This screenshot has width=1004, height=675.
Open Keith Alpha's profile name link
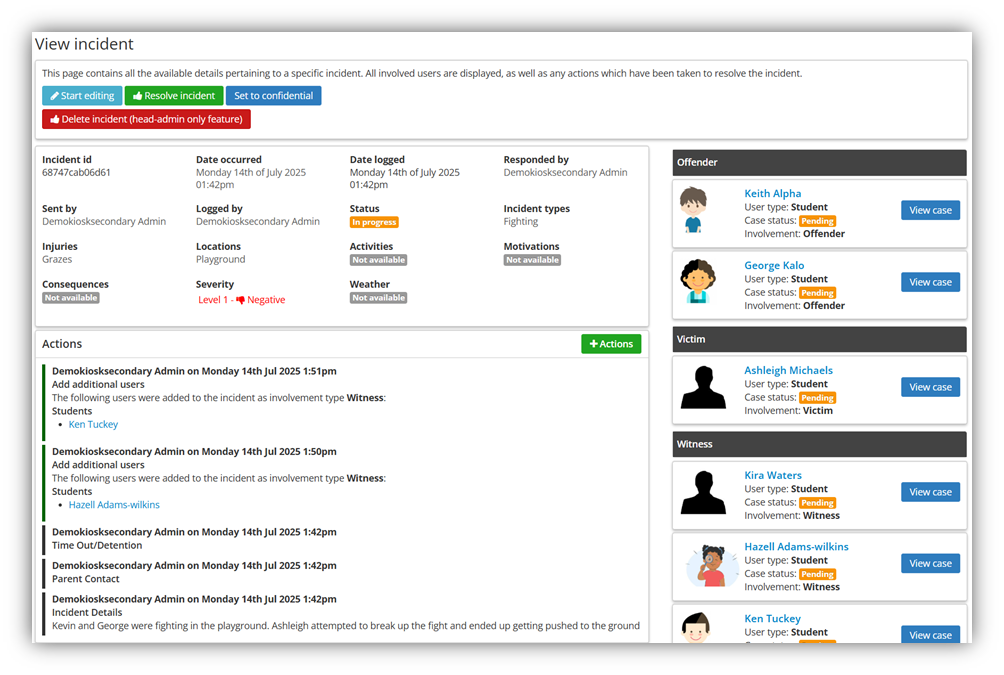point(772,194)
